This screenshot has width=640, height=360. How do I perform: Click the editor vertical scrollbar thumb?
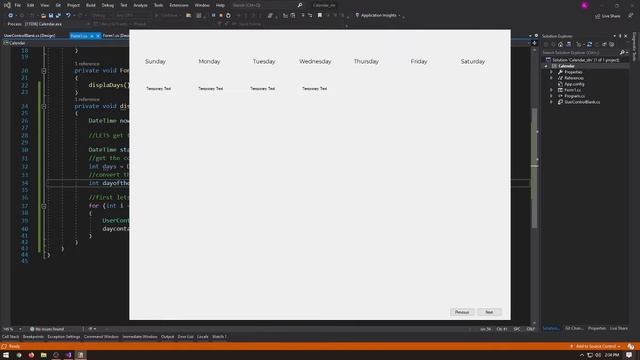(x=534, y=168)
